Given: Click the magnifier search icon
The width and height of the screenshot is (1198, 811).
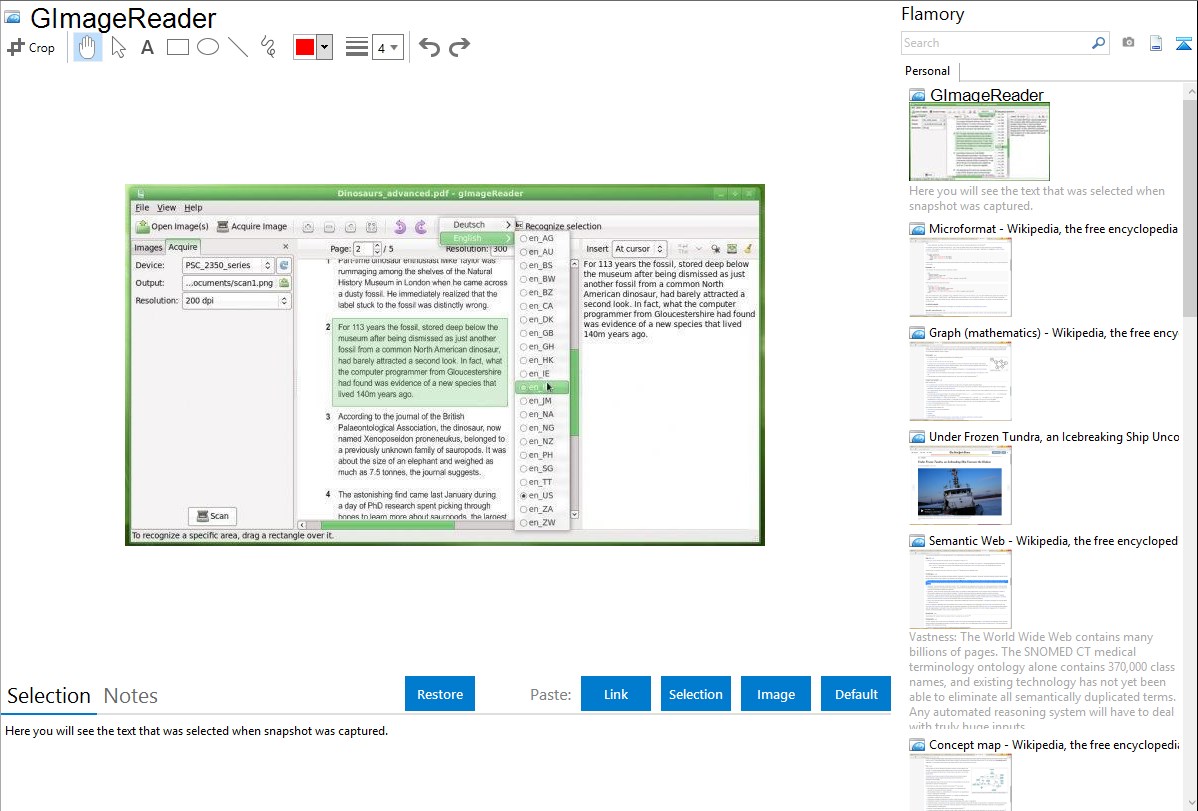Looking at the screenshot, I should (x=1098, y=43).
